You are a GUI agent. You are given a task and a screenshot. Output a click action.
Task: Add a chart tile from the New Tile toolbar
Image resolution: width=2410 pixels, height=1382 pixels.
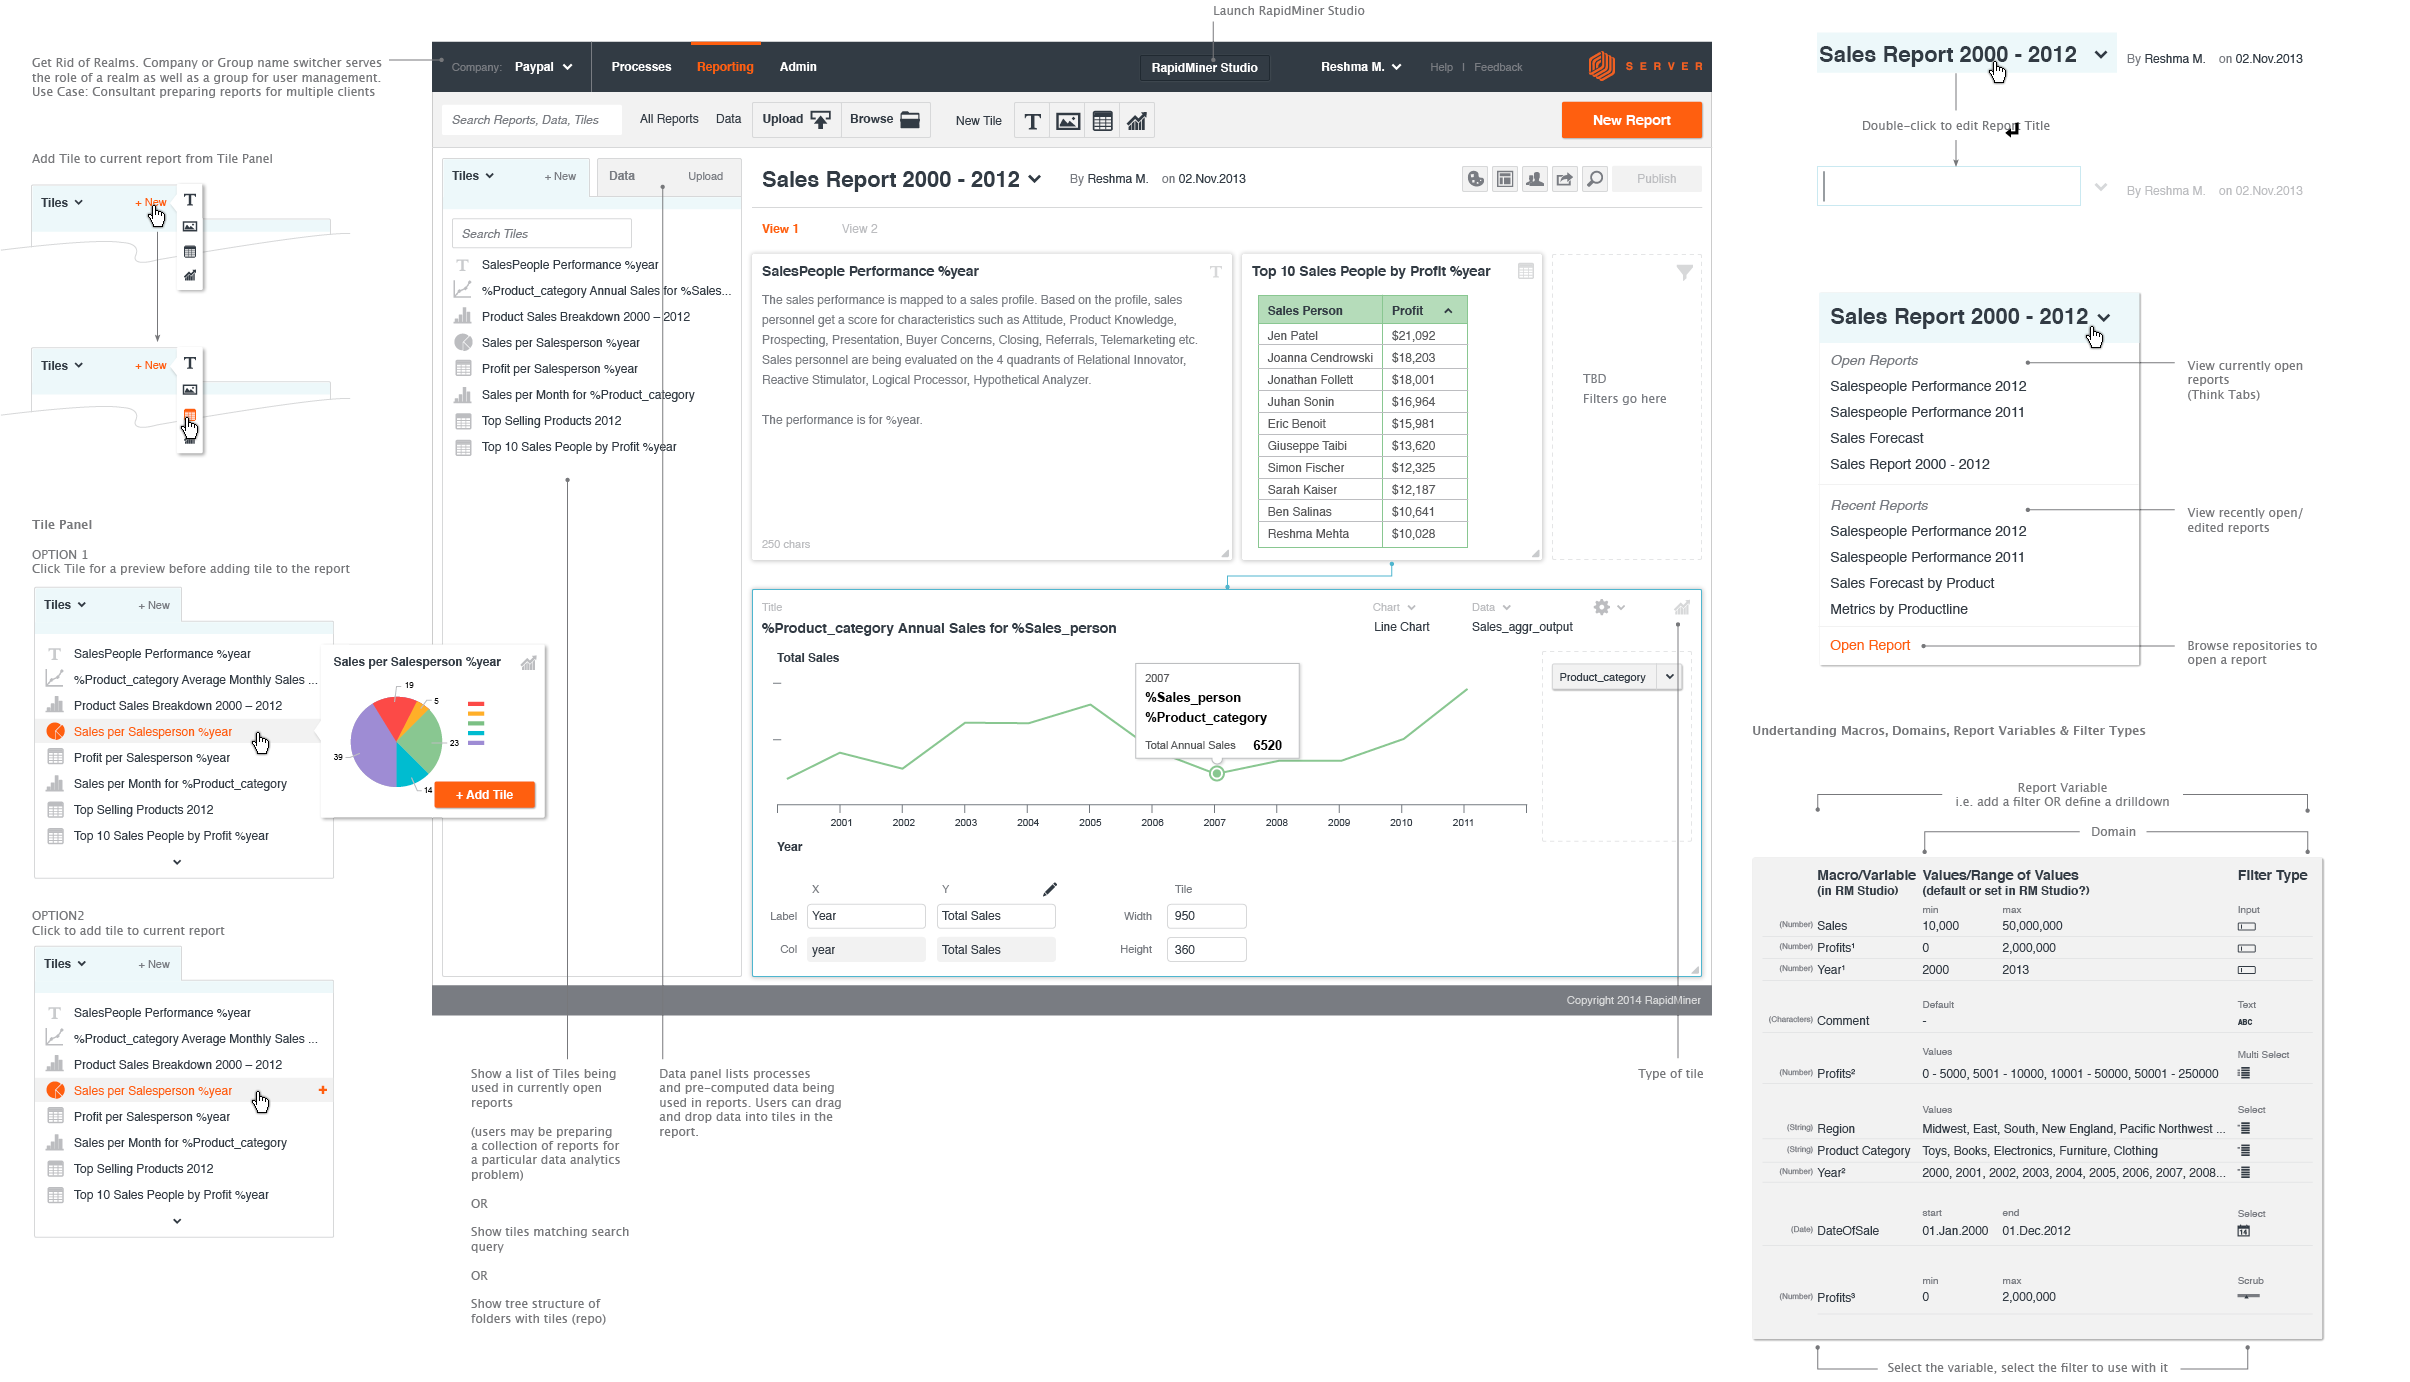tap(1137, 121)
